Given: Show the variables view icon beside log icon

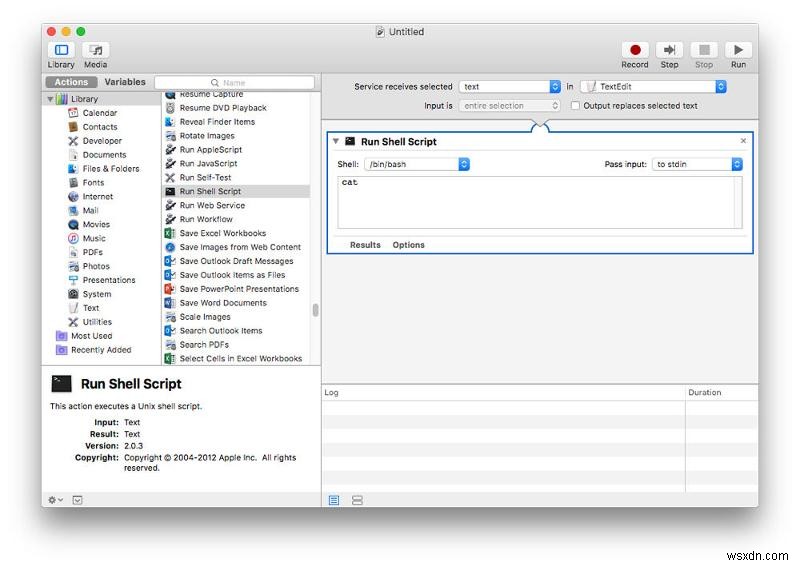Looking at the screenshot, I should pos(357,500).
